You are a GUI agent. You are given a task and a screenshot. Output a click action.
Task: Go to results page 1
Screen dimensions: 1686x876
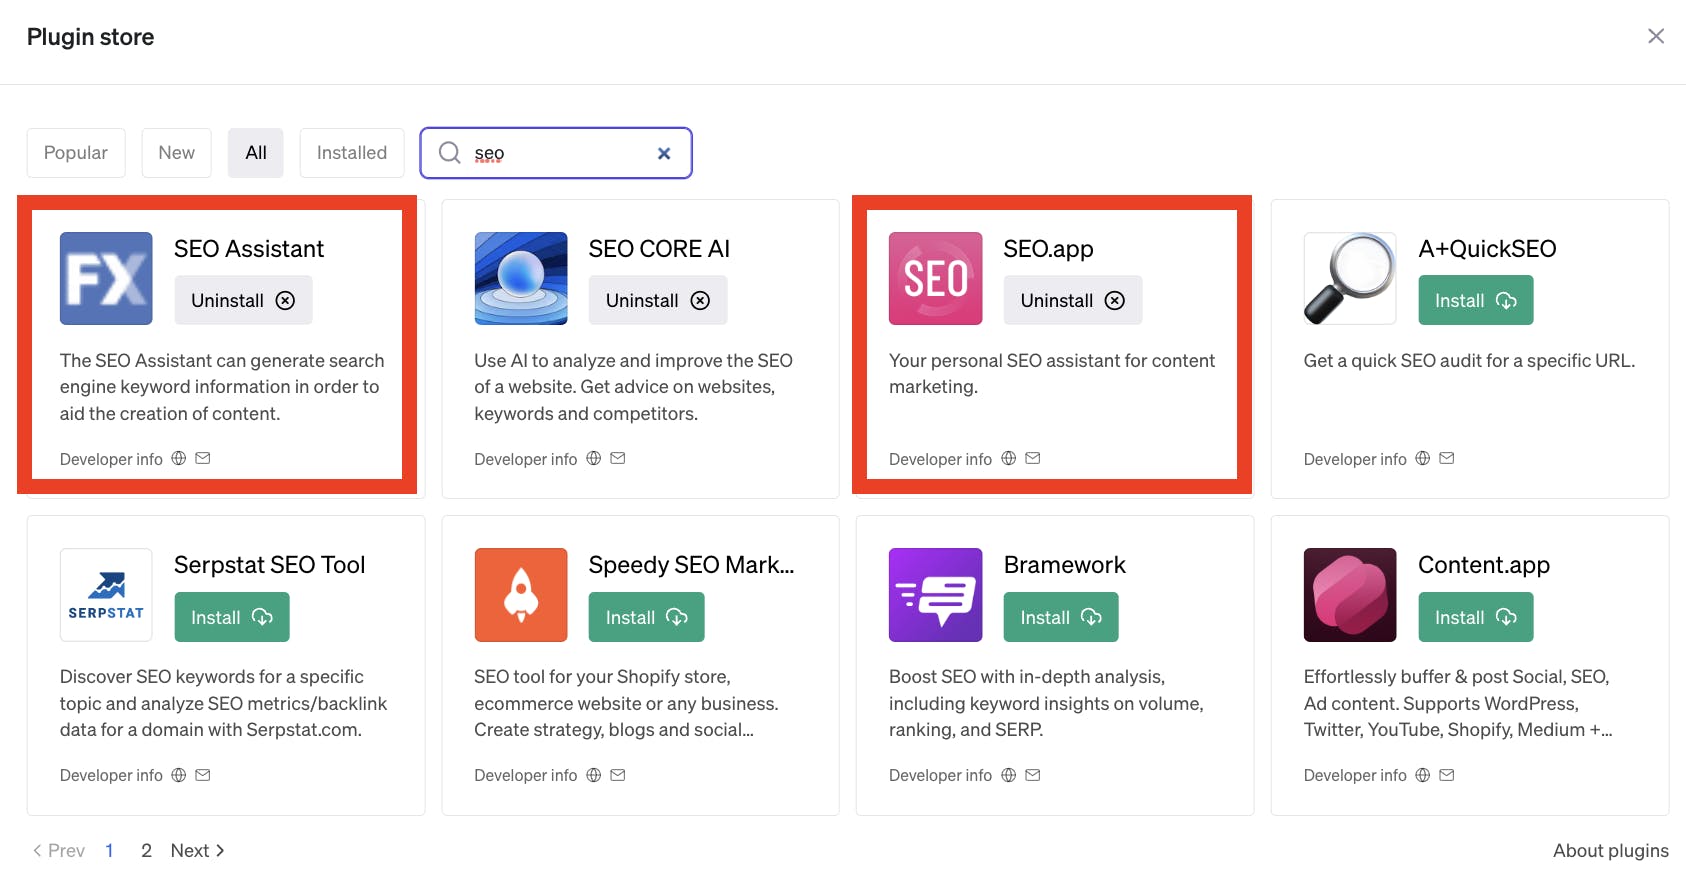pos(110,851)
